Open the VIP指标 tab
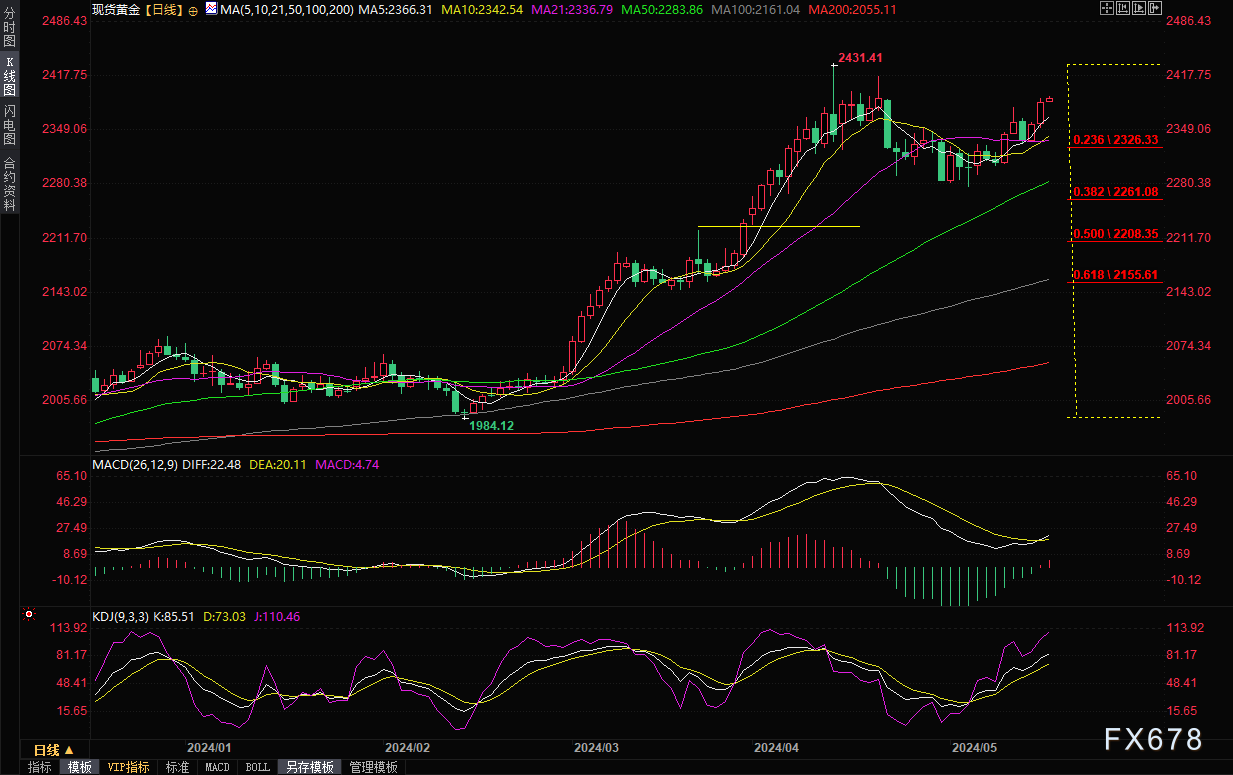1233x775 pixels. (x=128, y=767)
